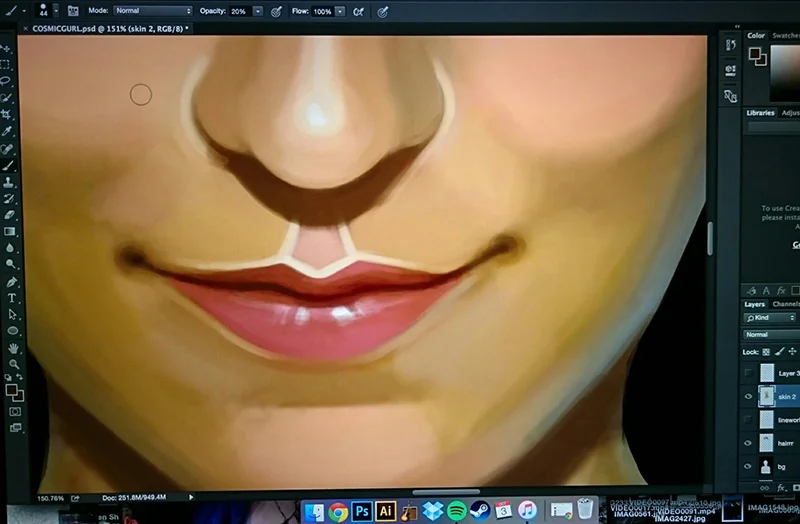800x524 pixels.
Task: Open the tool preset picker arrow
Action: click(24, 11)
